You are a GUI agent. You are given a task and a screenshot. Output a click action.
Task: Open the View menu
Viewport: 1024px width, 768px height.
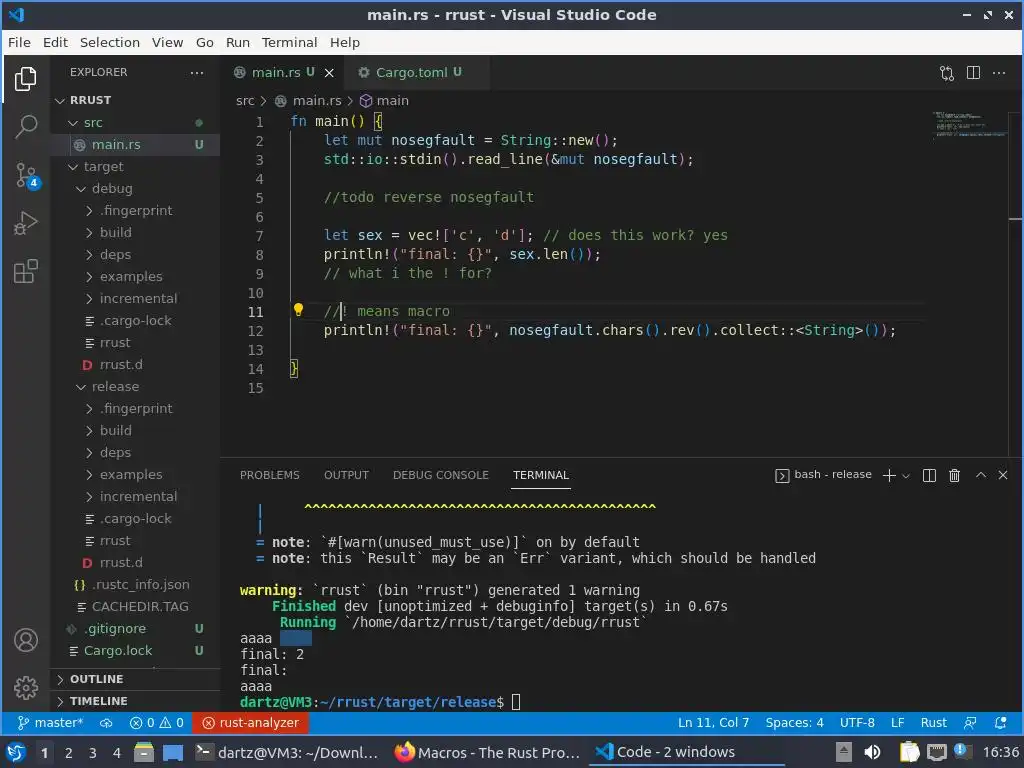pyautogui.click(x=168, y=42)
